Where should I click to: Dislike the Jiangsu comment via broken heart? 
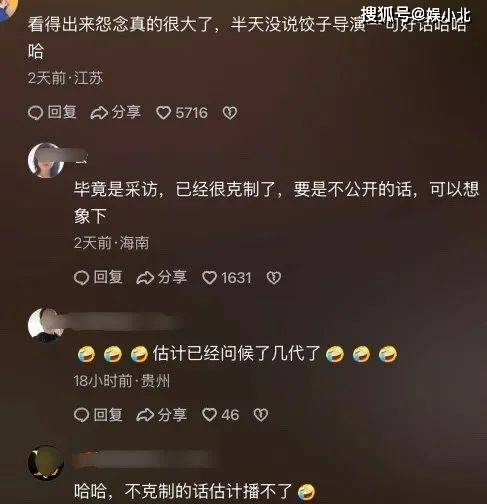click(230, 113)
